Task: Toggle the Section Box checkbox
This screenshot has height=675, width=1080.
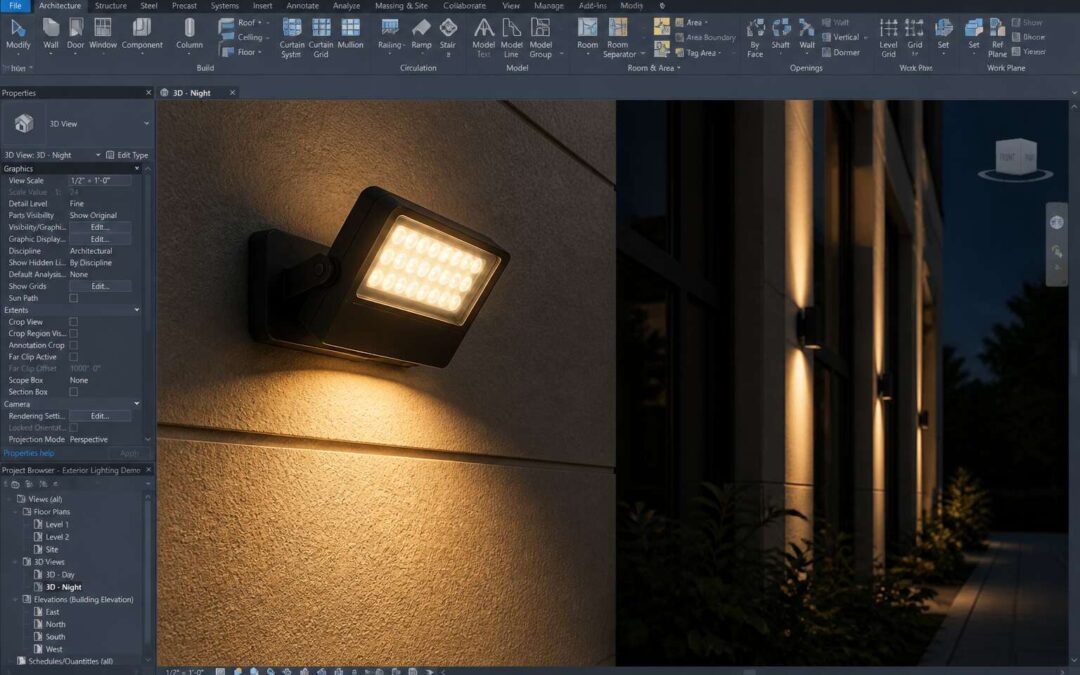Action: 74,392
